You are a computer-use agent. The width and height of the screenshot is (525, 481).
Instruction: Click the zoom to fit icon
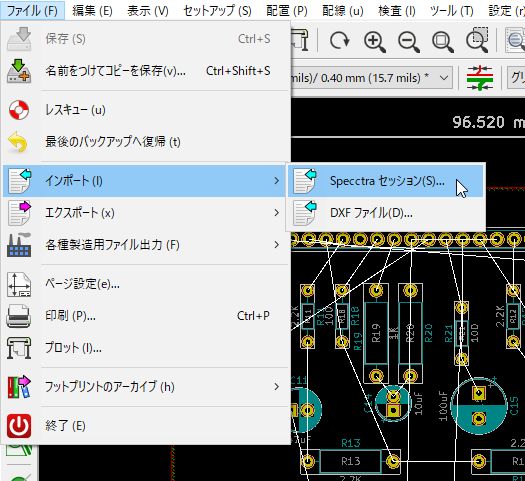click(x=443, y=42)
